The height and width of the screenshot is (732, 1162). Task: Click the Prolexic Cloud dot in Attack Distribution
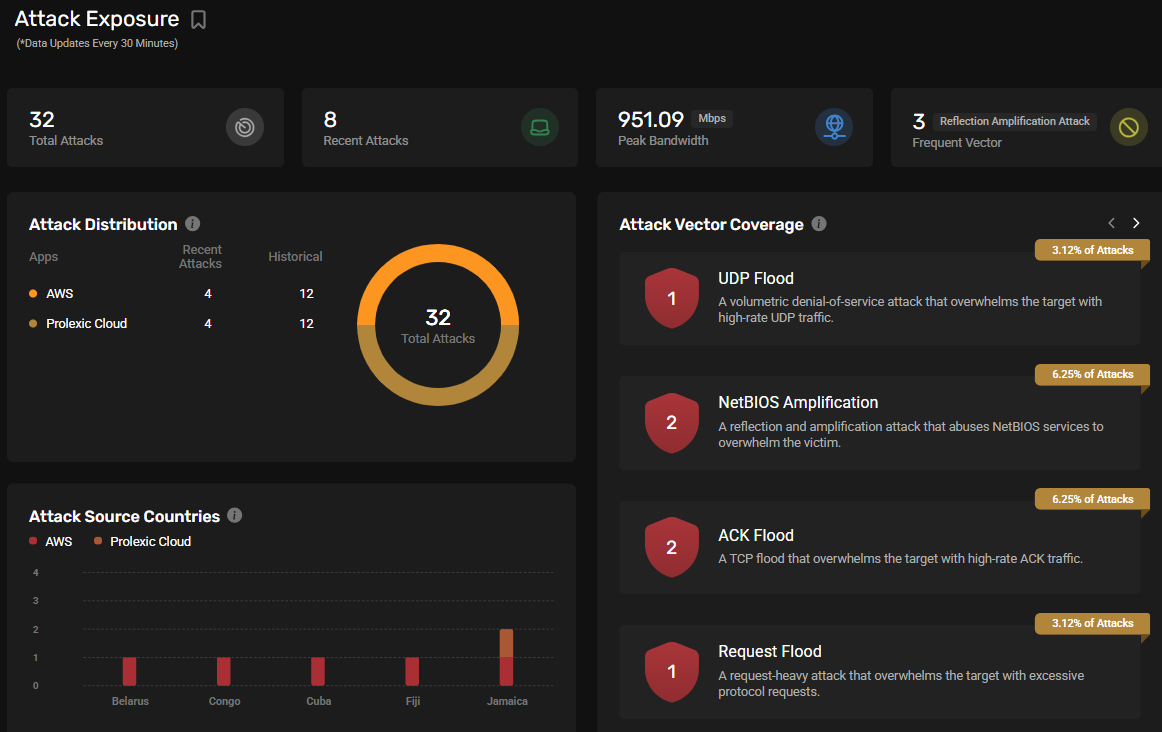[33, 323]
